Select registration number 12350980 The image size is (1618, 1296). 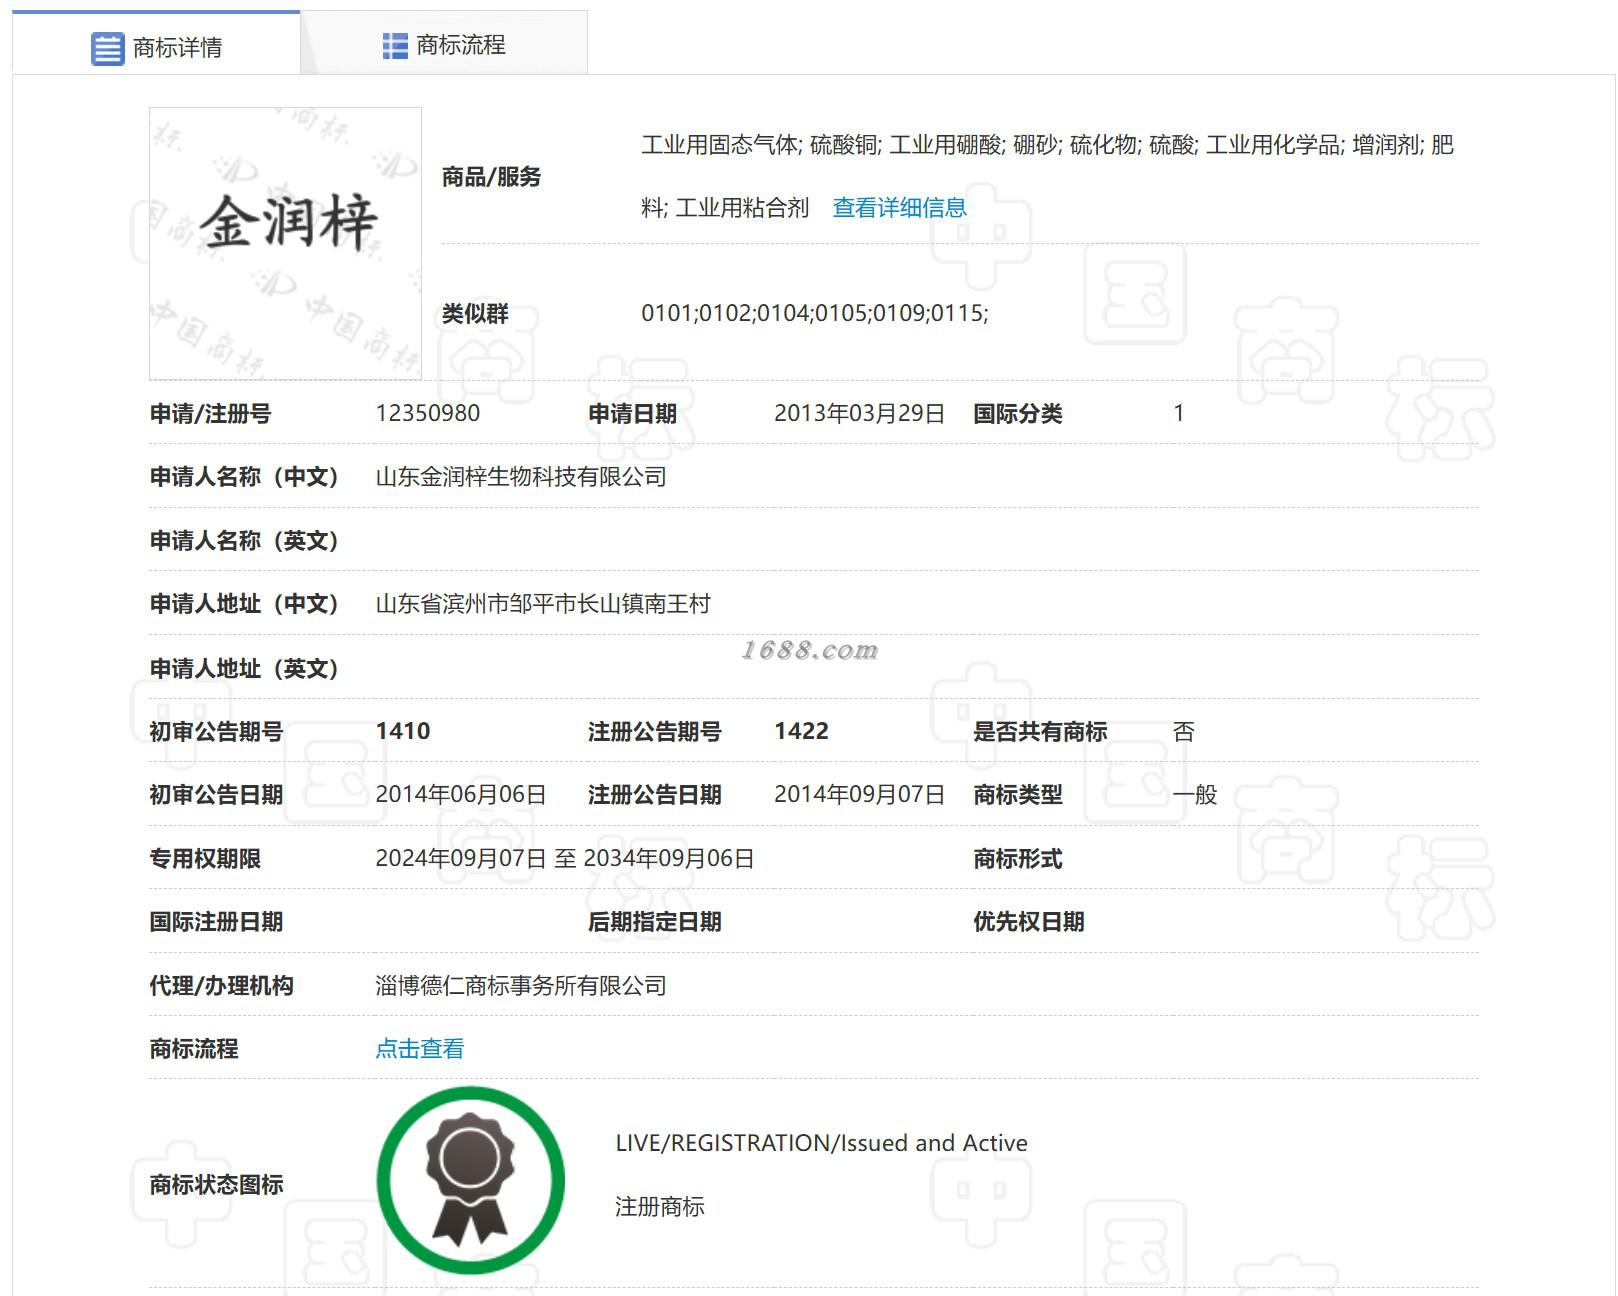428,413
